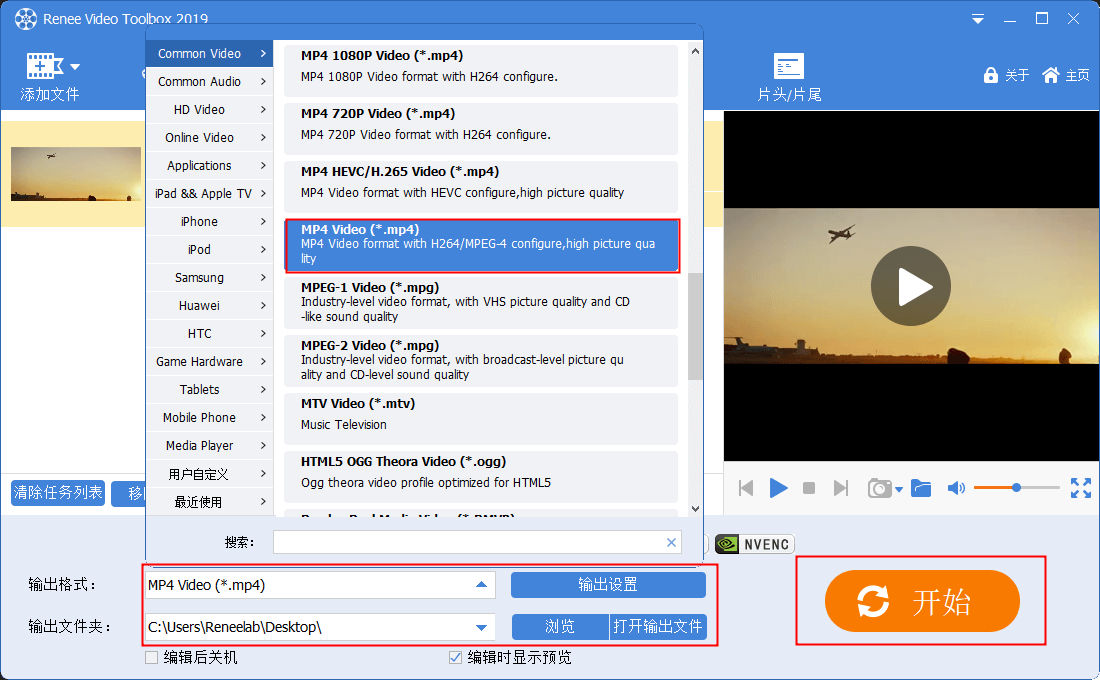Open Huawei device category
The height and width of the screenshot is (680, 1100).
210,306
